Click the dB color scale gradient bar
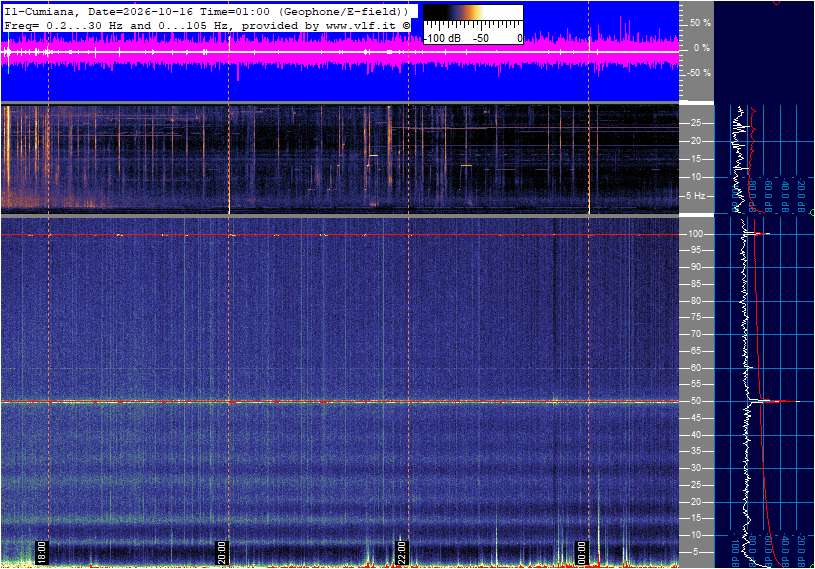Screen dimensions: 815x569 click(473, 13)
